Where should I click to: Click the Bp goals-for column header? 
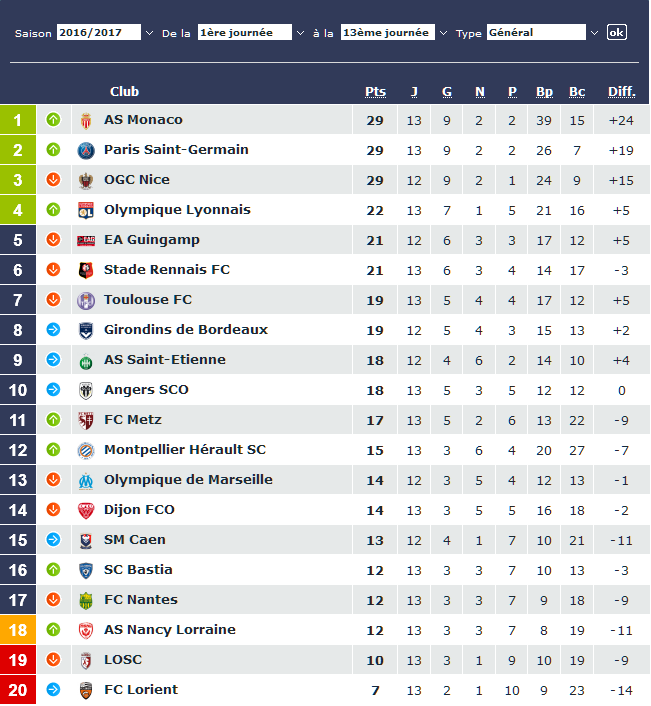point(544,91)
